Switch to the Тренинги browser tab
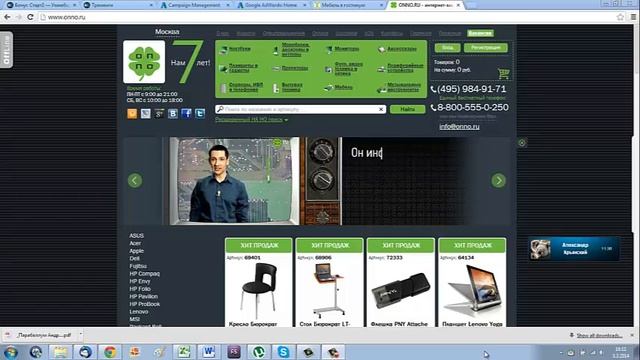Image resolution: width=640 pixels, height=360 pixels. [117, 5]
